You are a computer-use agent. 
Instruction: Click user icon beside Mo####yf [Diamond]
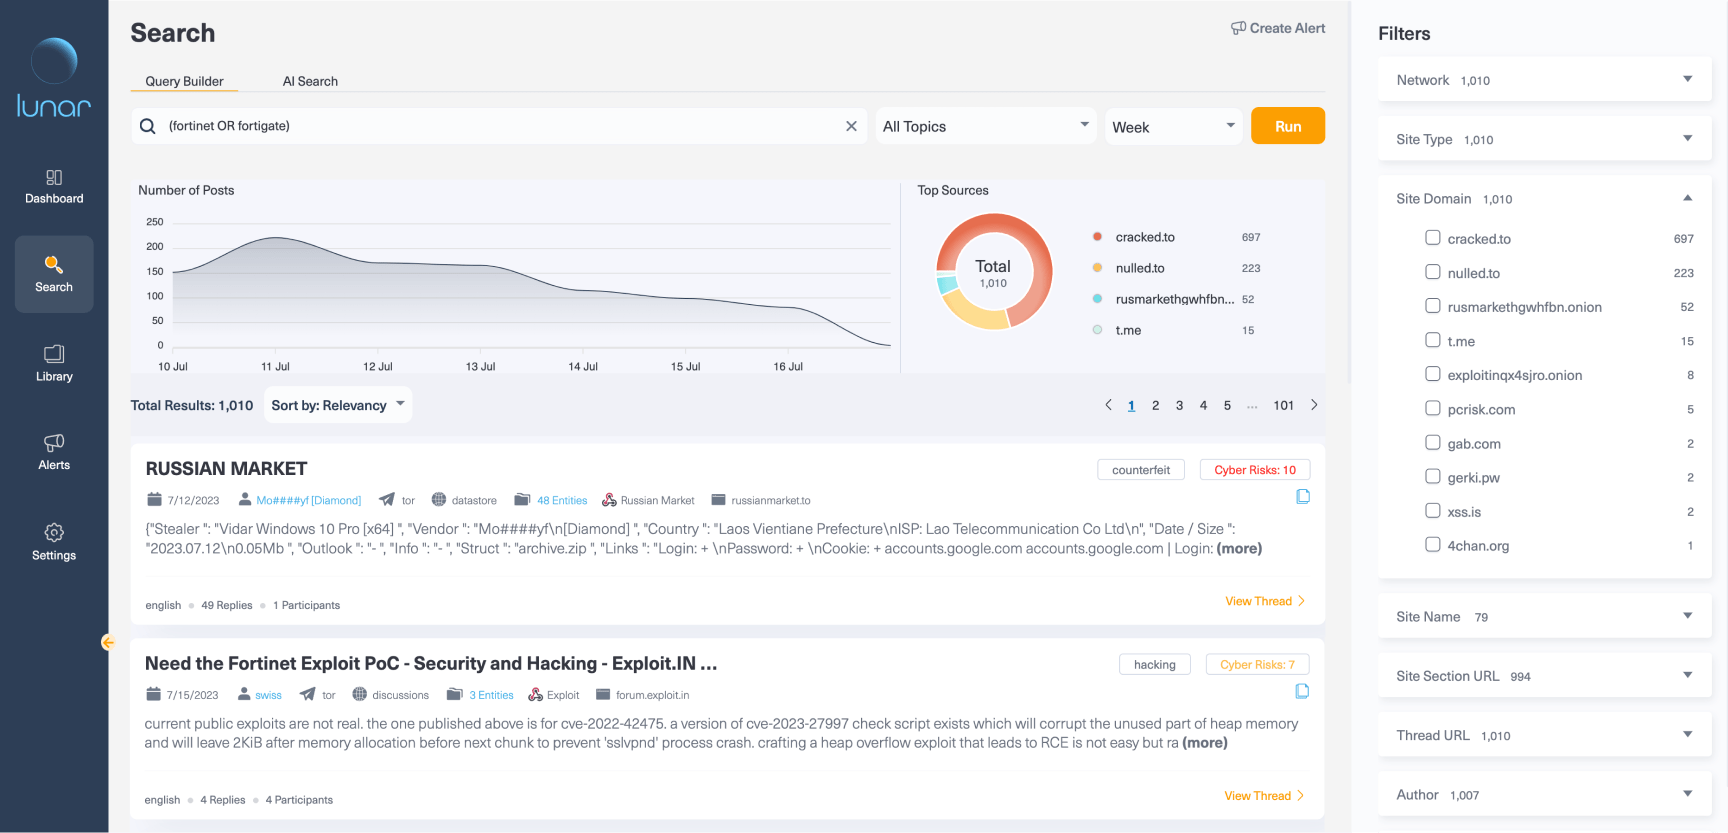coord(245,499)
